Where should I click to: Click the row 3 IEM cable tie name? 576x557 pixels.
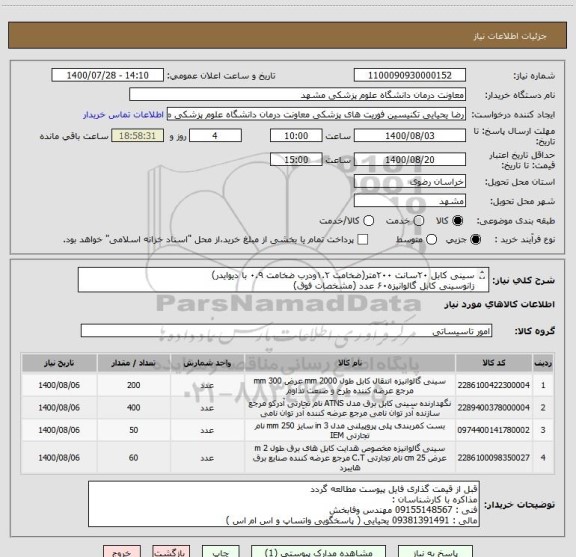tap(350, 431)
